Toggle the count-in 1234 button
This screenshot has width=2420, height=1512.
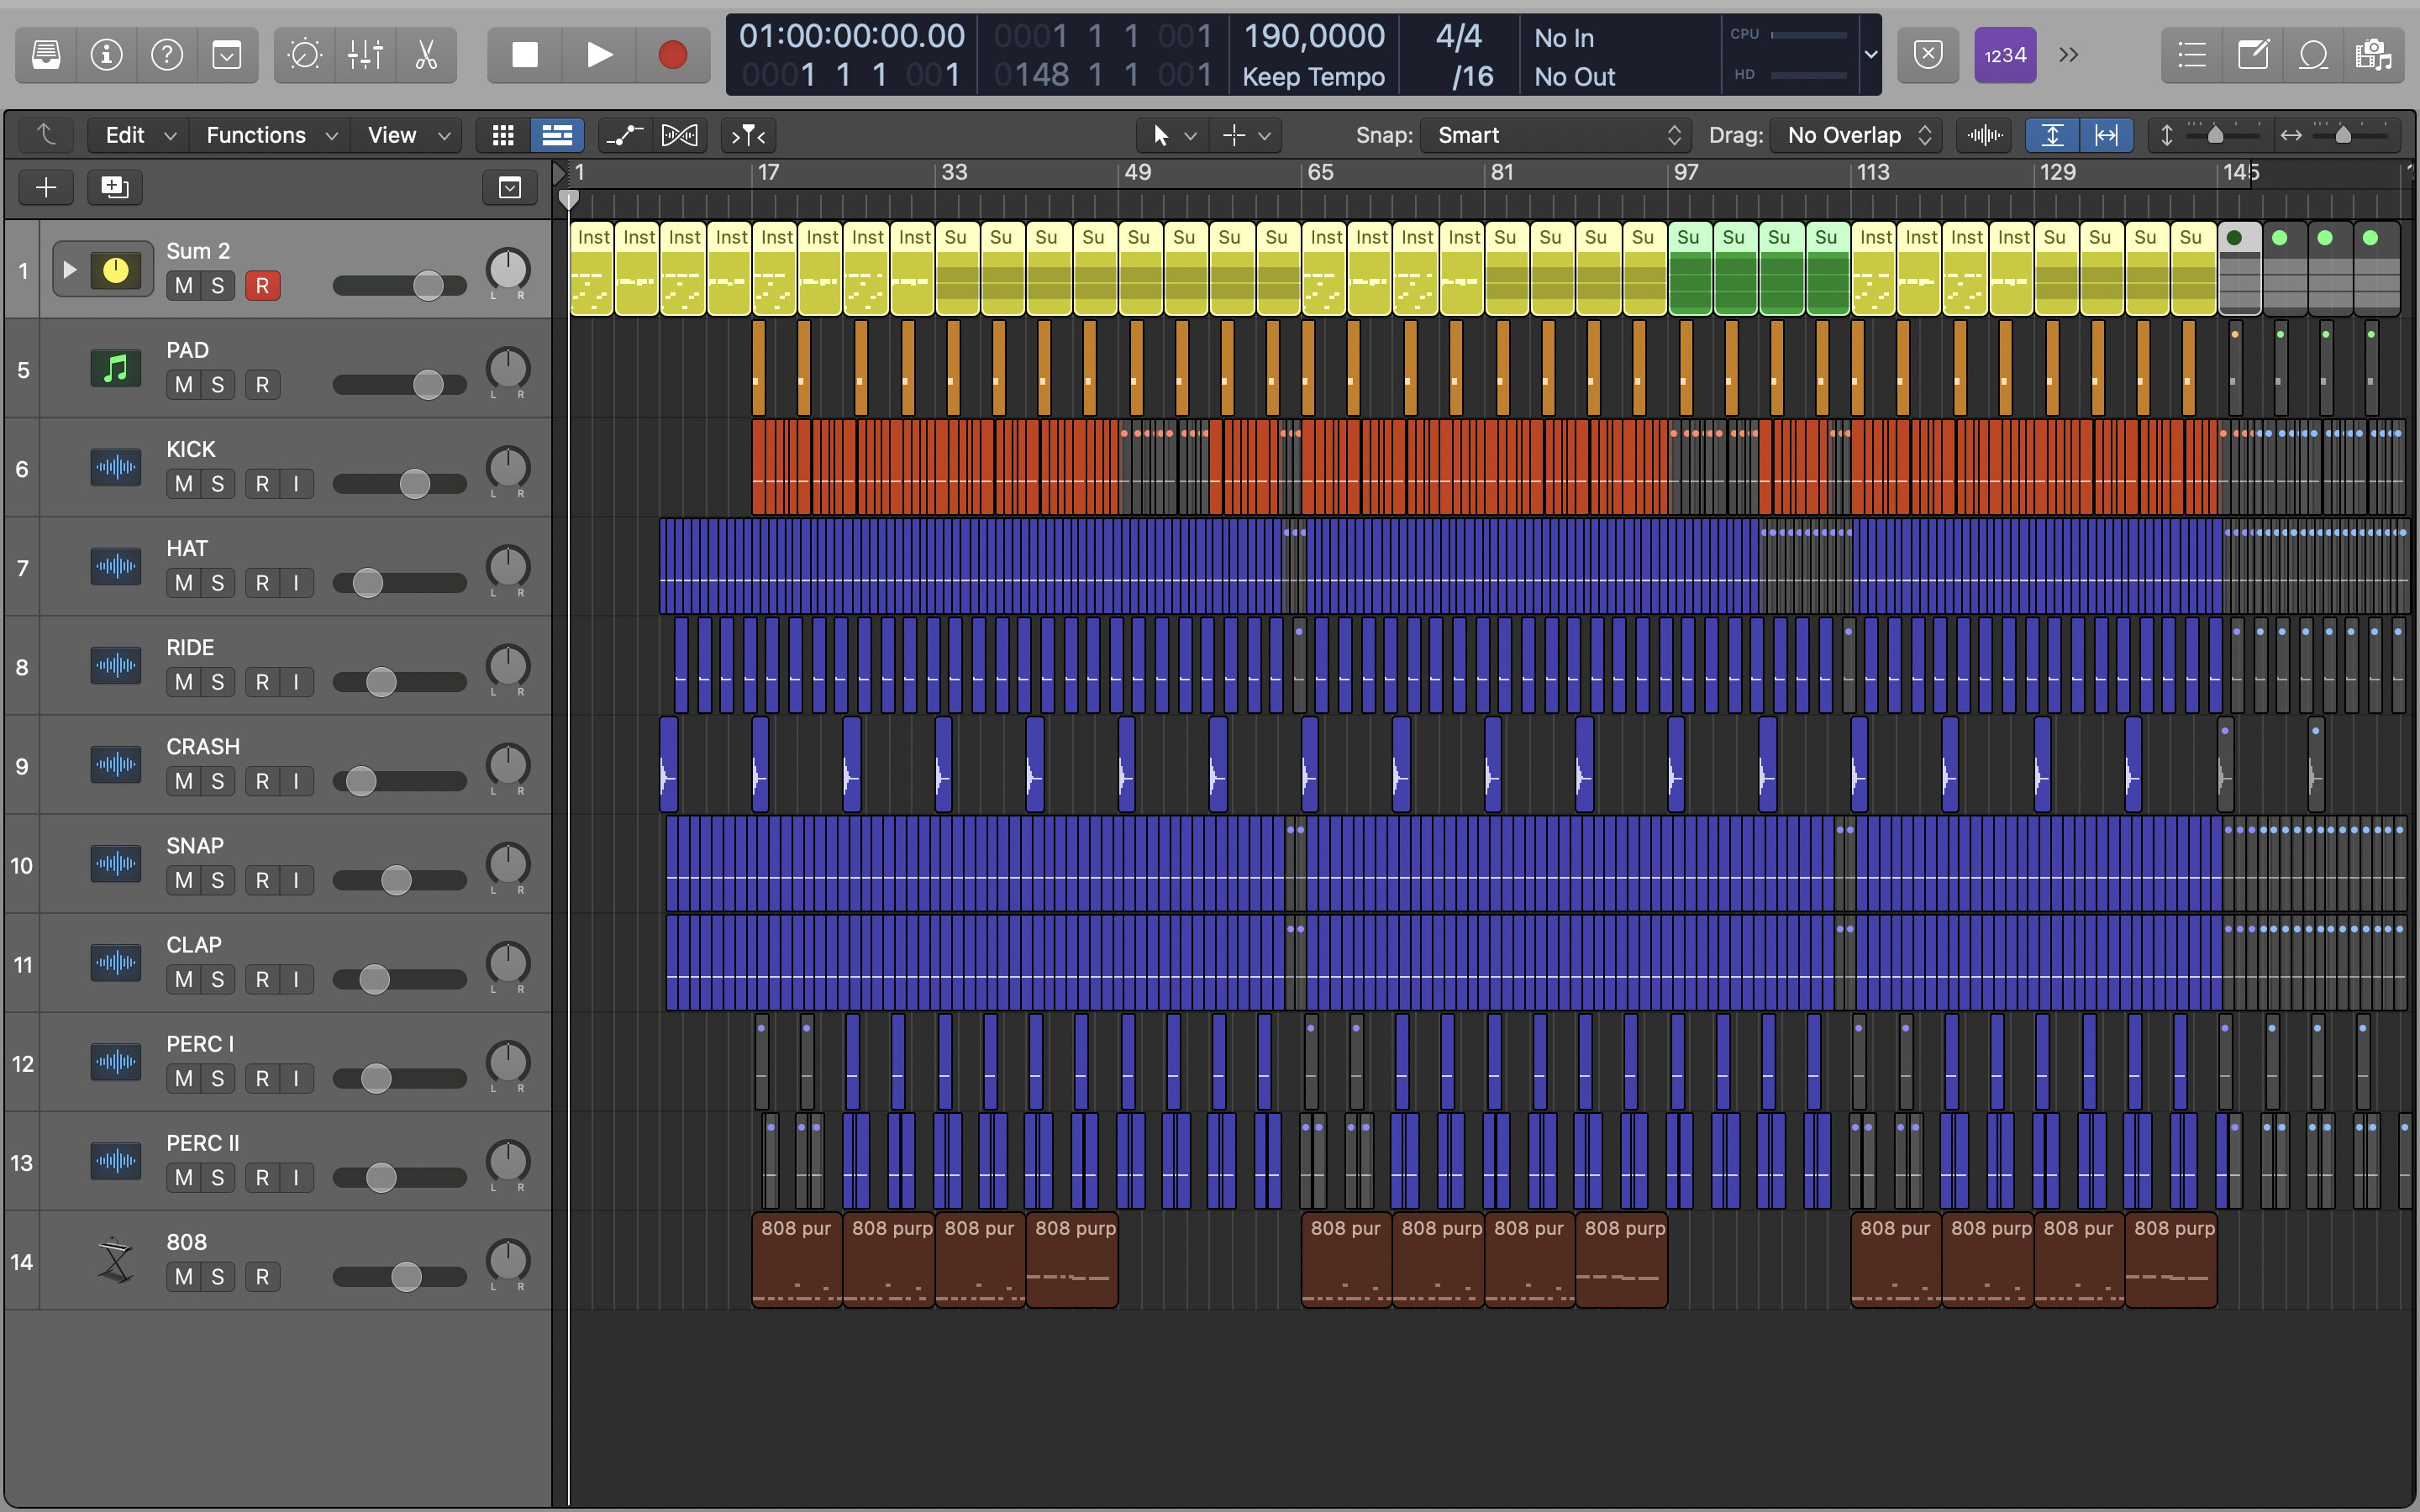click(2004, 55)
